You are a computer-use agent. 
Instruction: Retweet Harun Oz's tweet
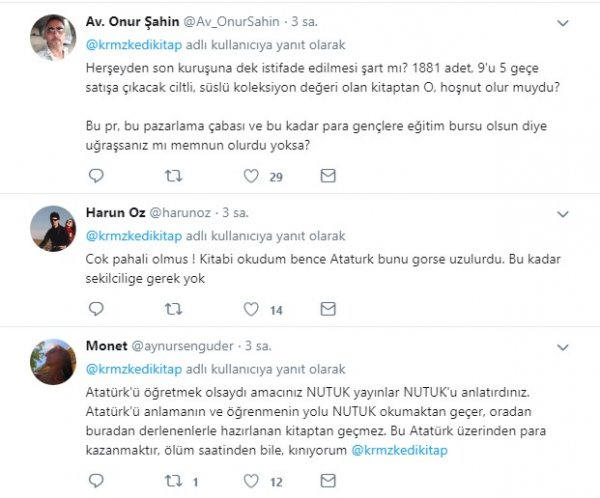172,309
